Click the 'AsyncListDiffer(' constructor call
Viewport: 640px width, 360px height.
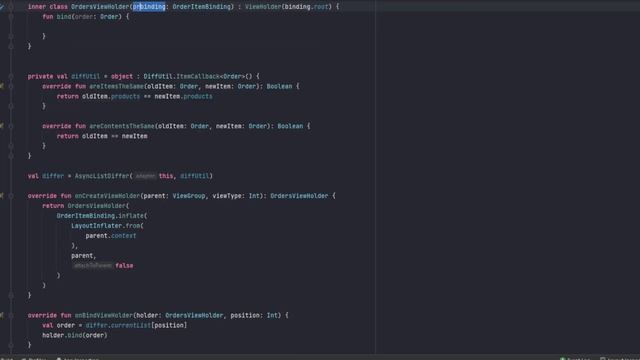[x=104, y=176]
